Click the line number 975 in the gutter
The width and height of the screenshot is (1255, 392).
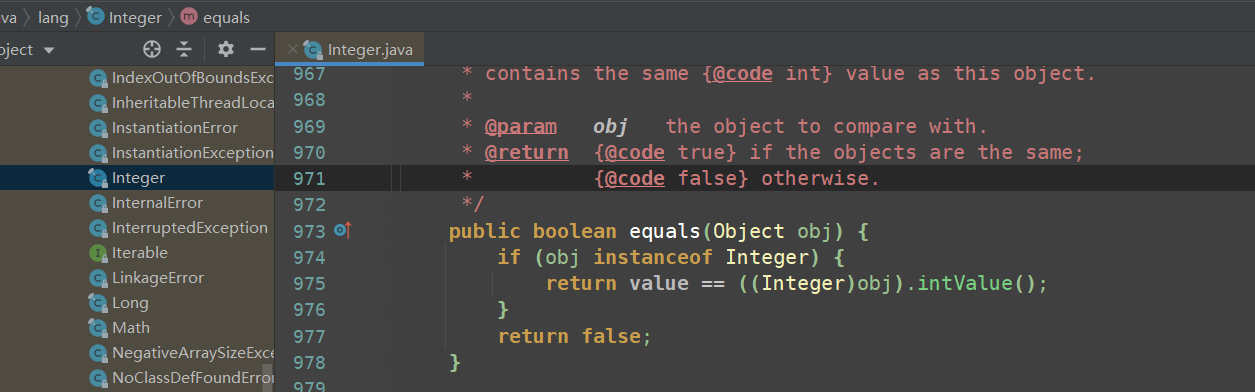coord(309,283)
